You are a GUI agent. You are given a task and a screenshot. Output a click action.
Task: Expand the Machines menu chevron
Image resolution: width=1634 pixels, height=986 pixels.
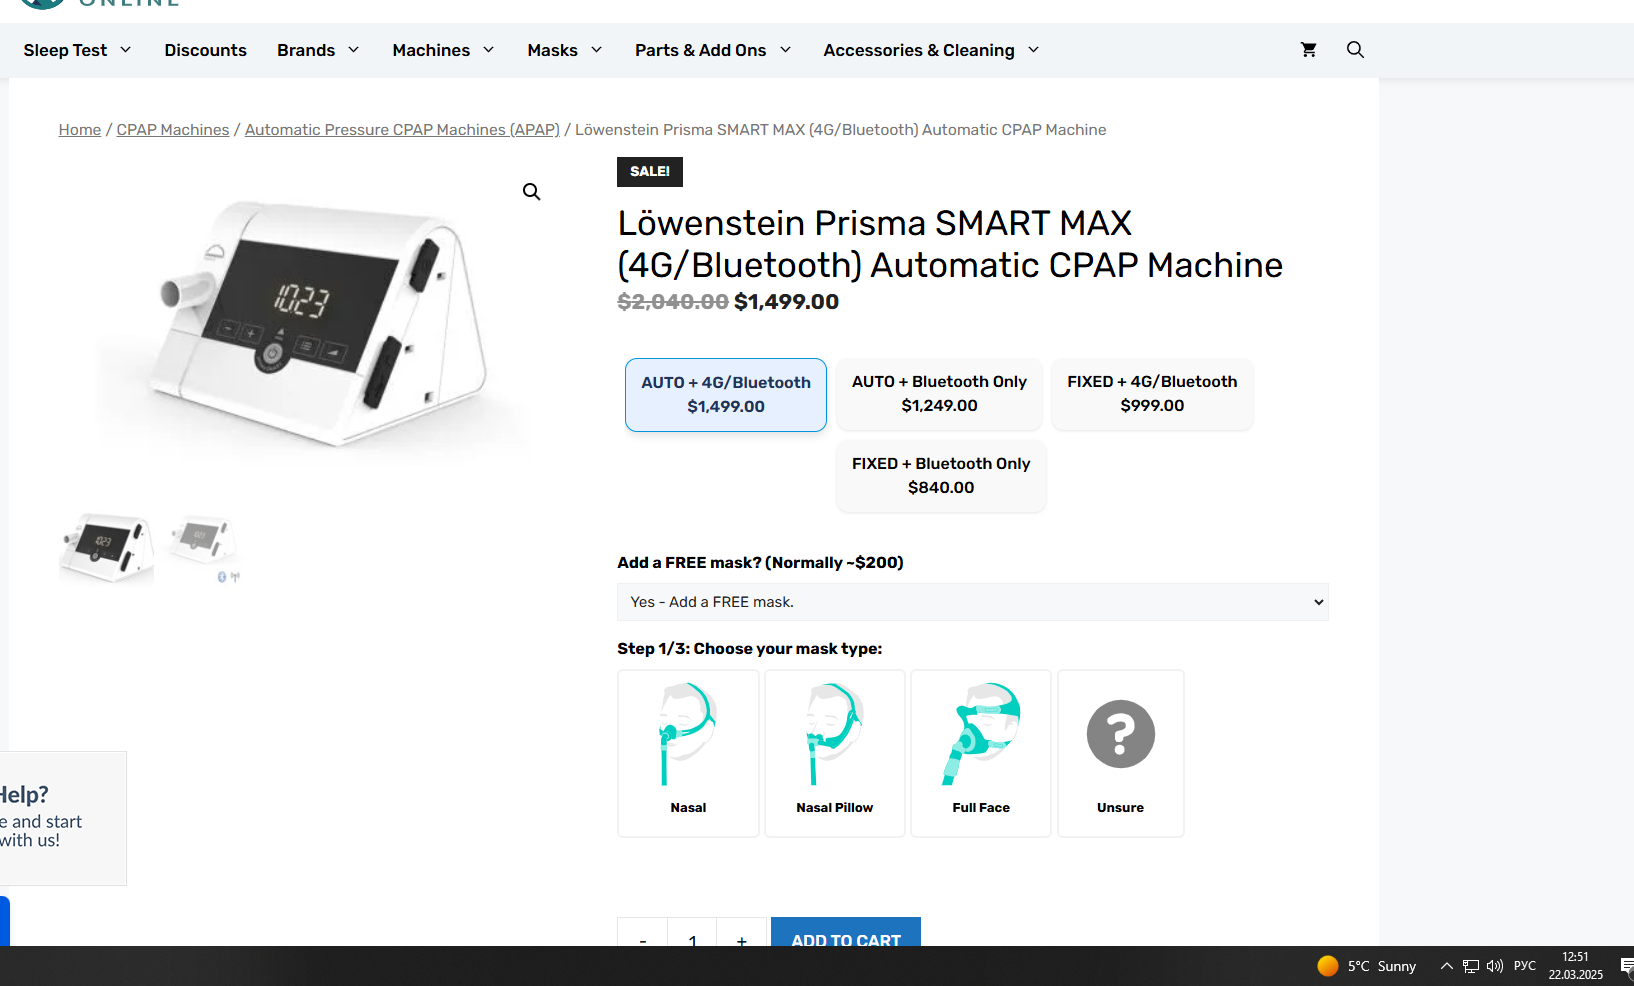[x=489, y=50]
